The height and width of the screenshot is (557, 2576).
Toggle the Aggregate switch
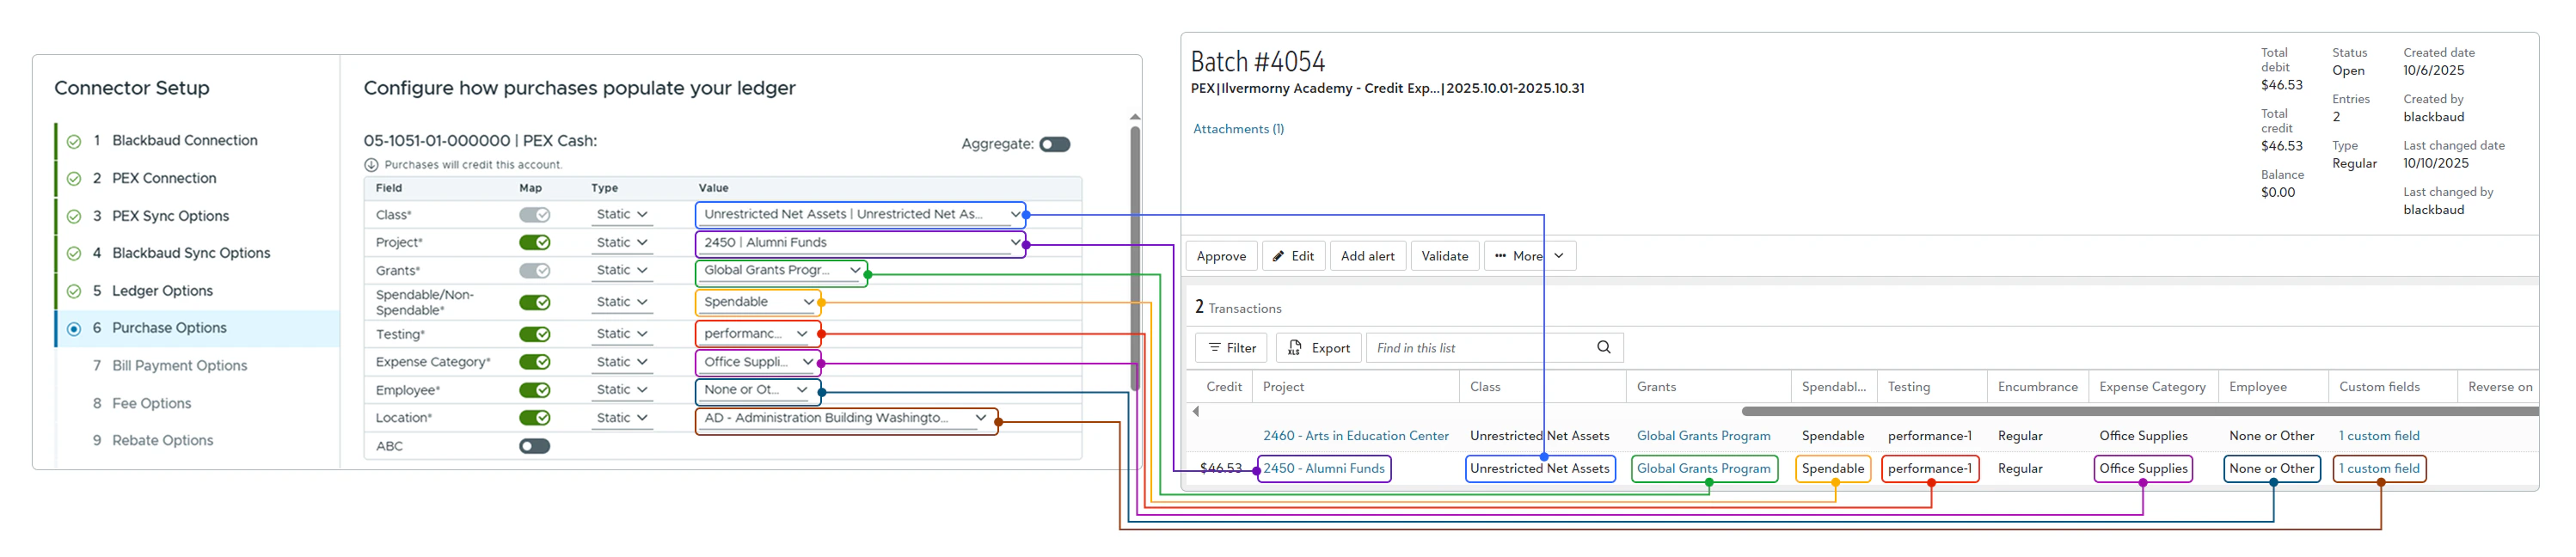click(1054, 144)
